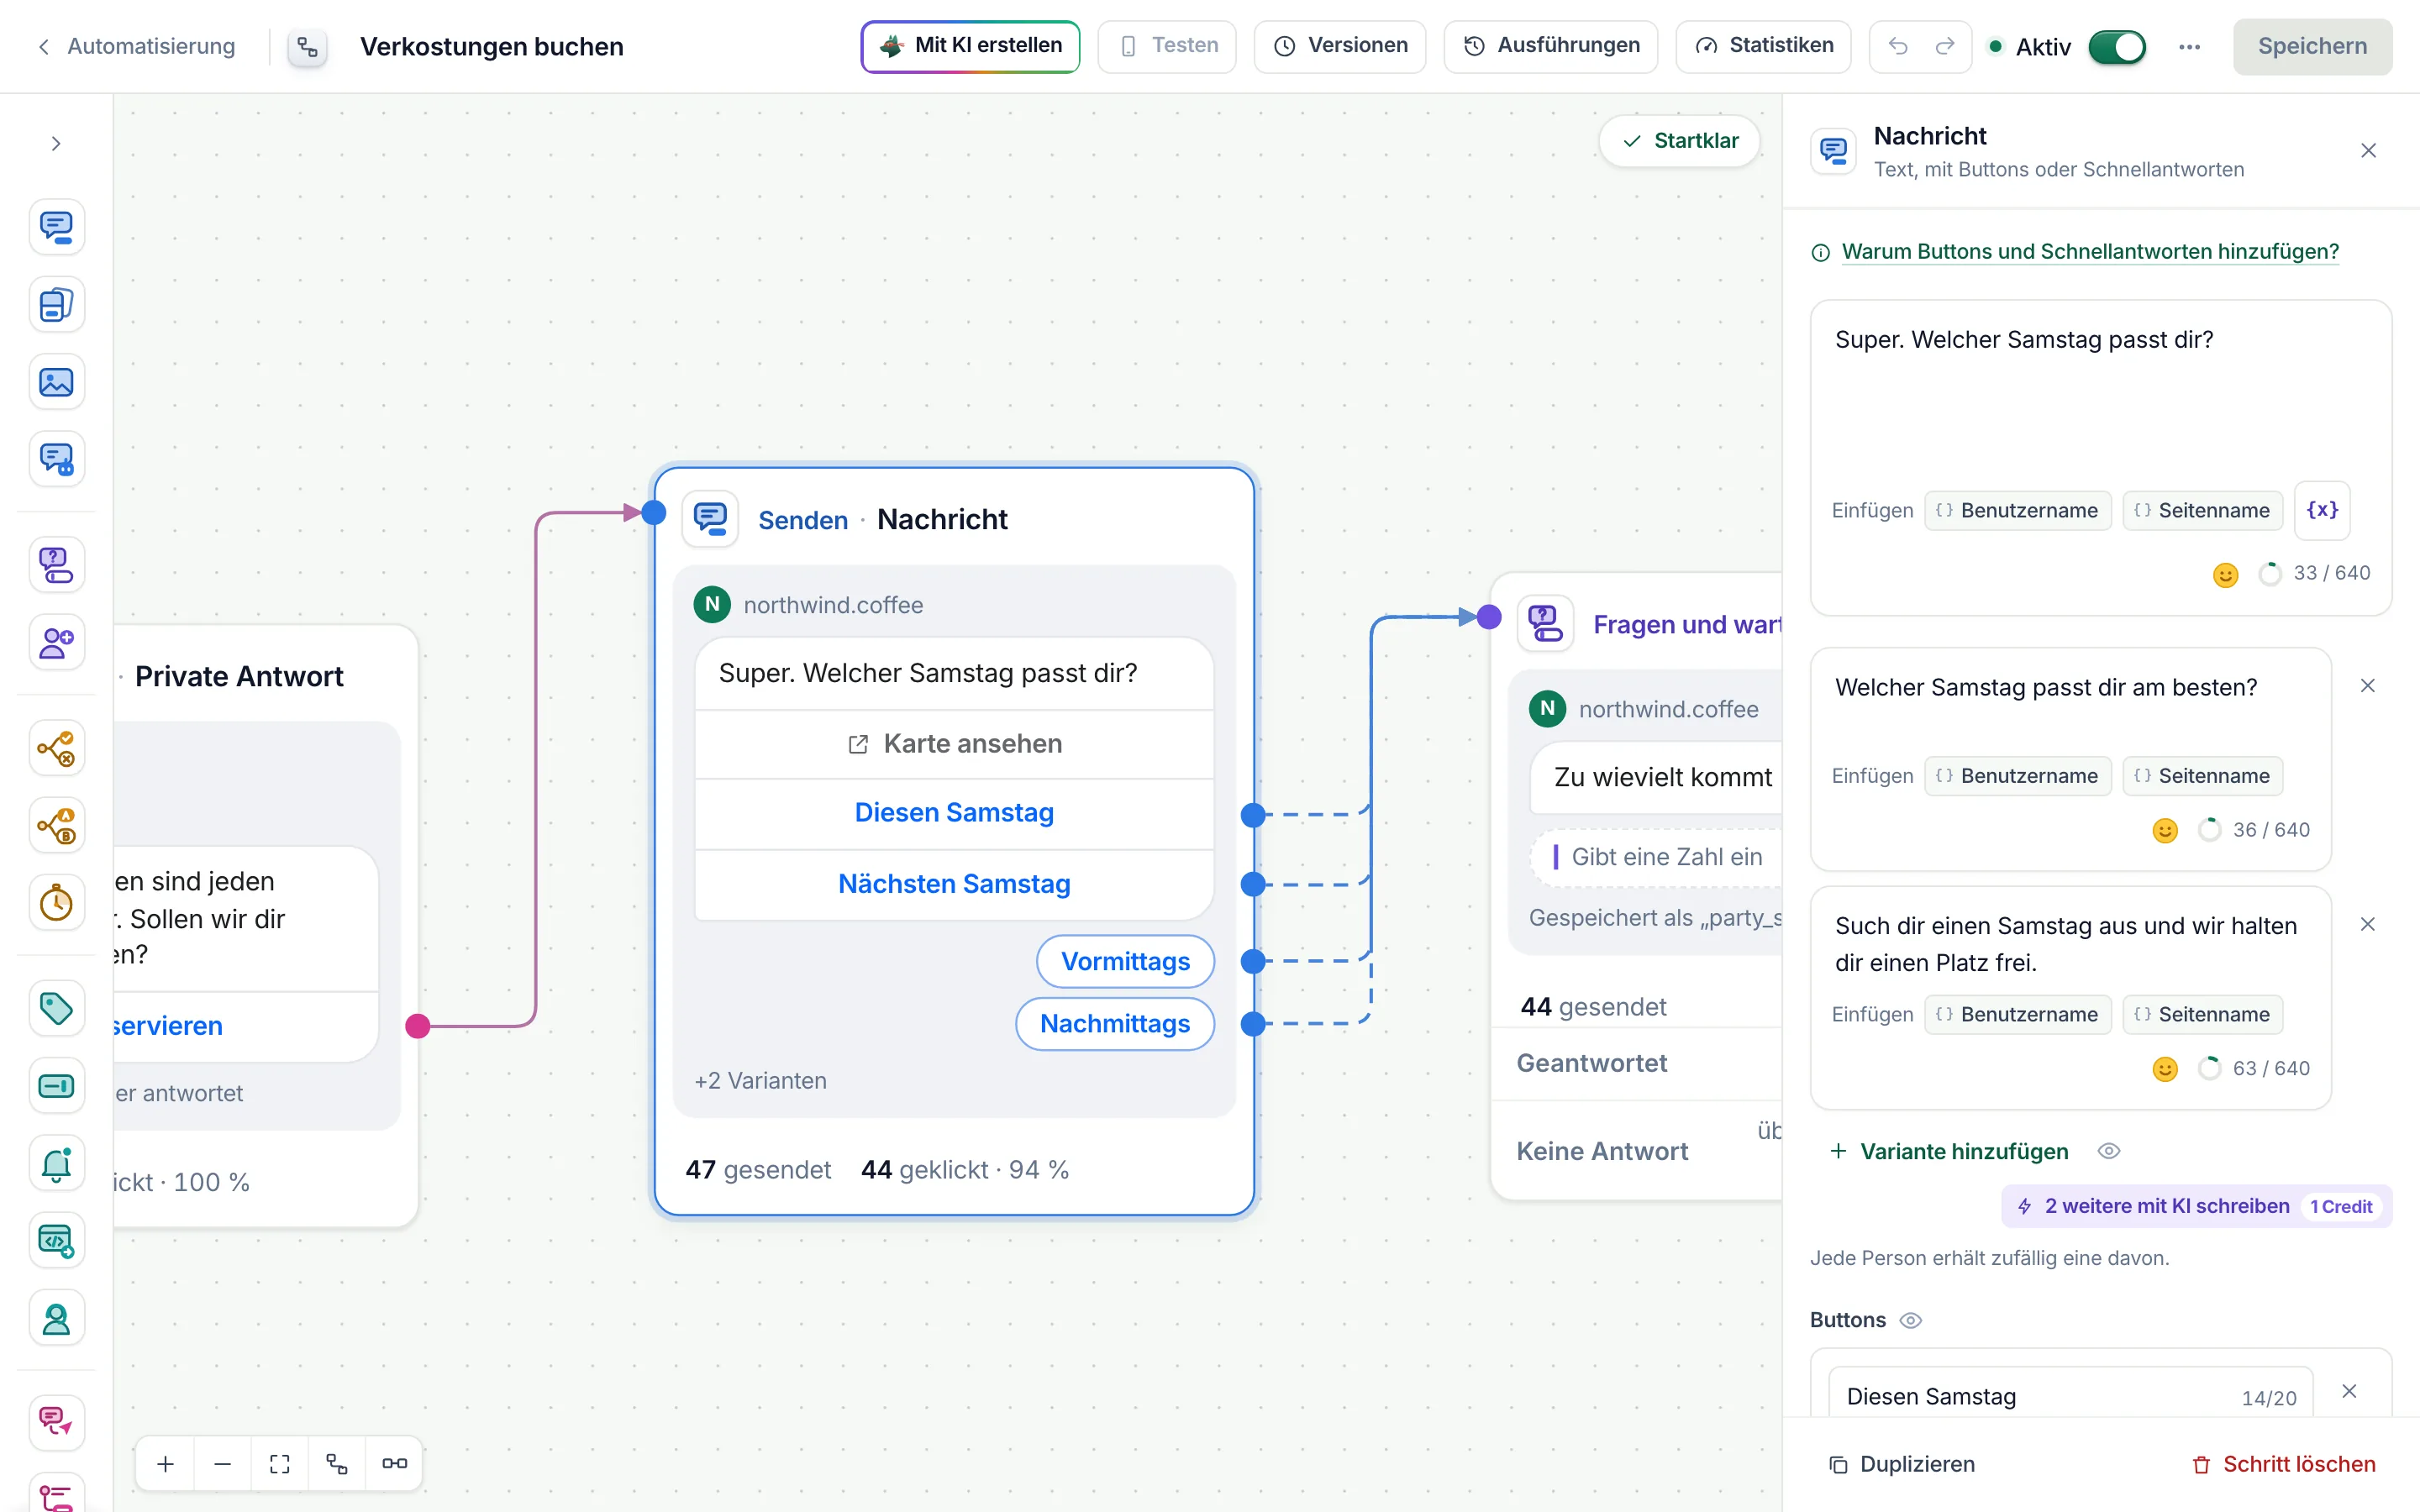Go back to Automatisierung
The height and width of the screenshot is (1512, 2420).
[137, 46]
